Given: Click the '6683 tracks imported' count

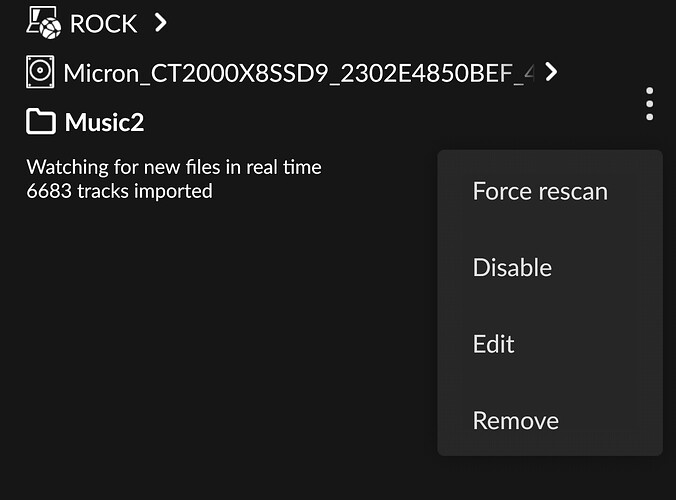Looking at the screenshot, I should (x=119, y=191).
